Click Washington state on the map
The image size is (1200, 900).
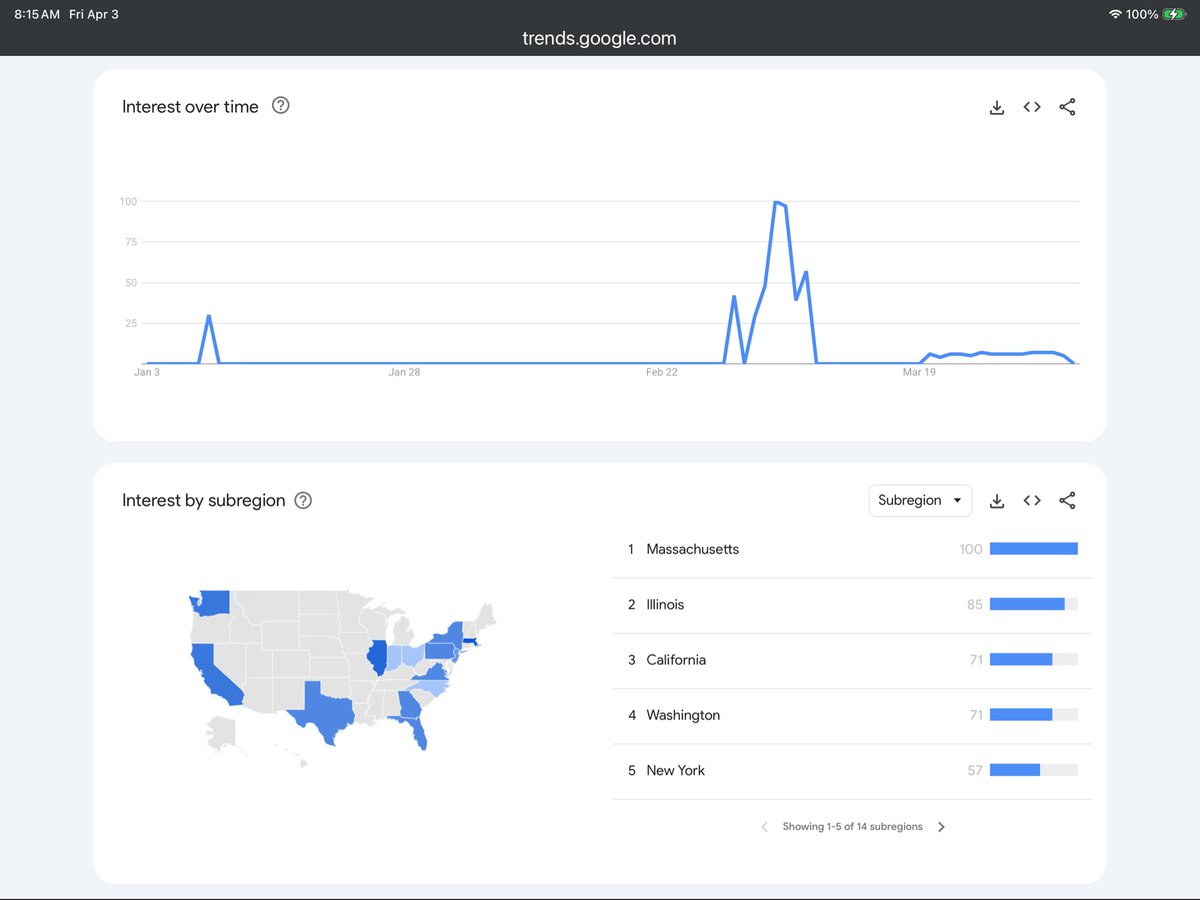[x=211, y=603]
